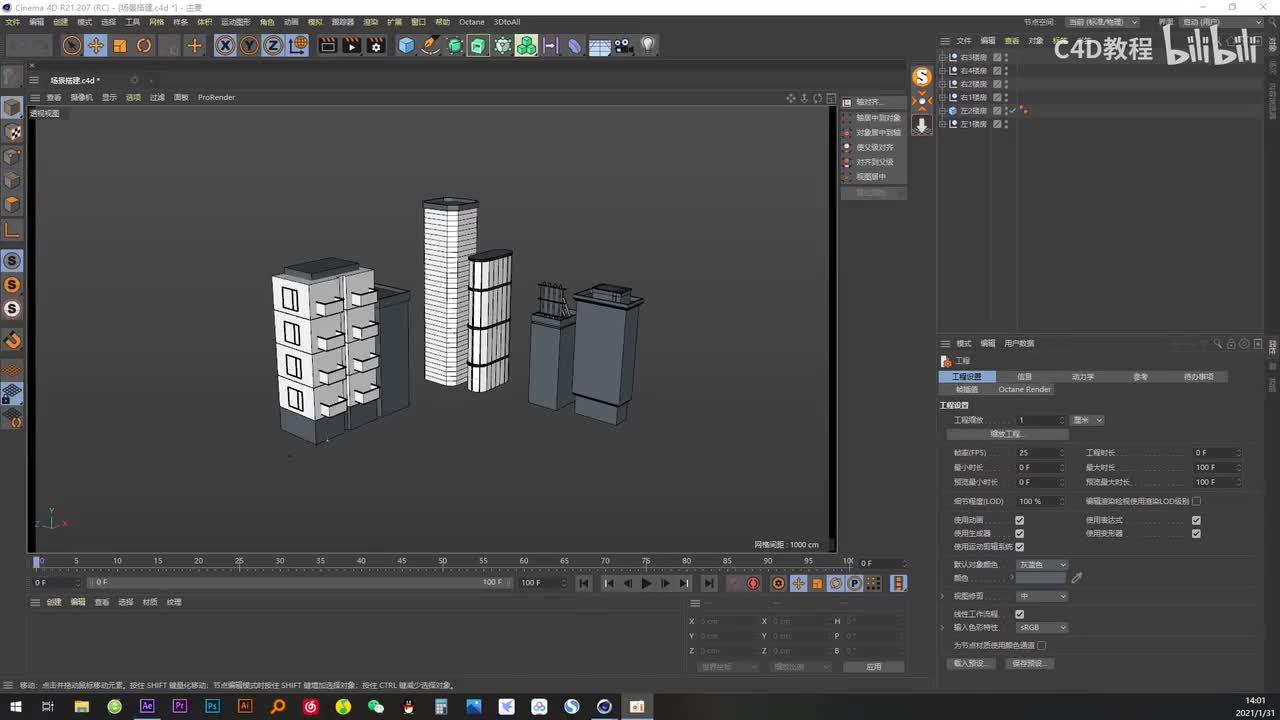Click the 颜色 color swatch

click(x=1042, y=578)
